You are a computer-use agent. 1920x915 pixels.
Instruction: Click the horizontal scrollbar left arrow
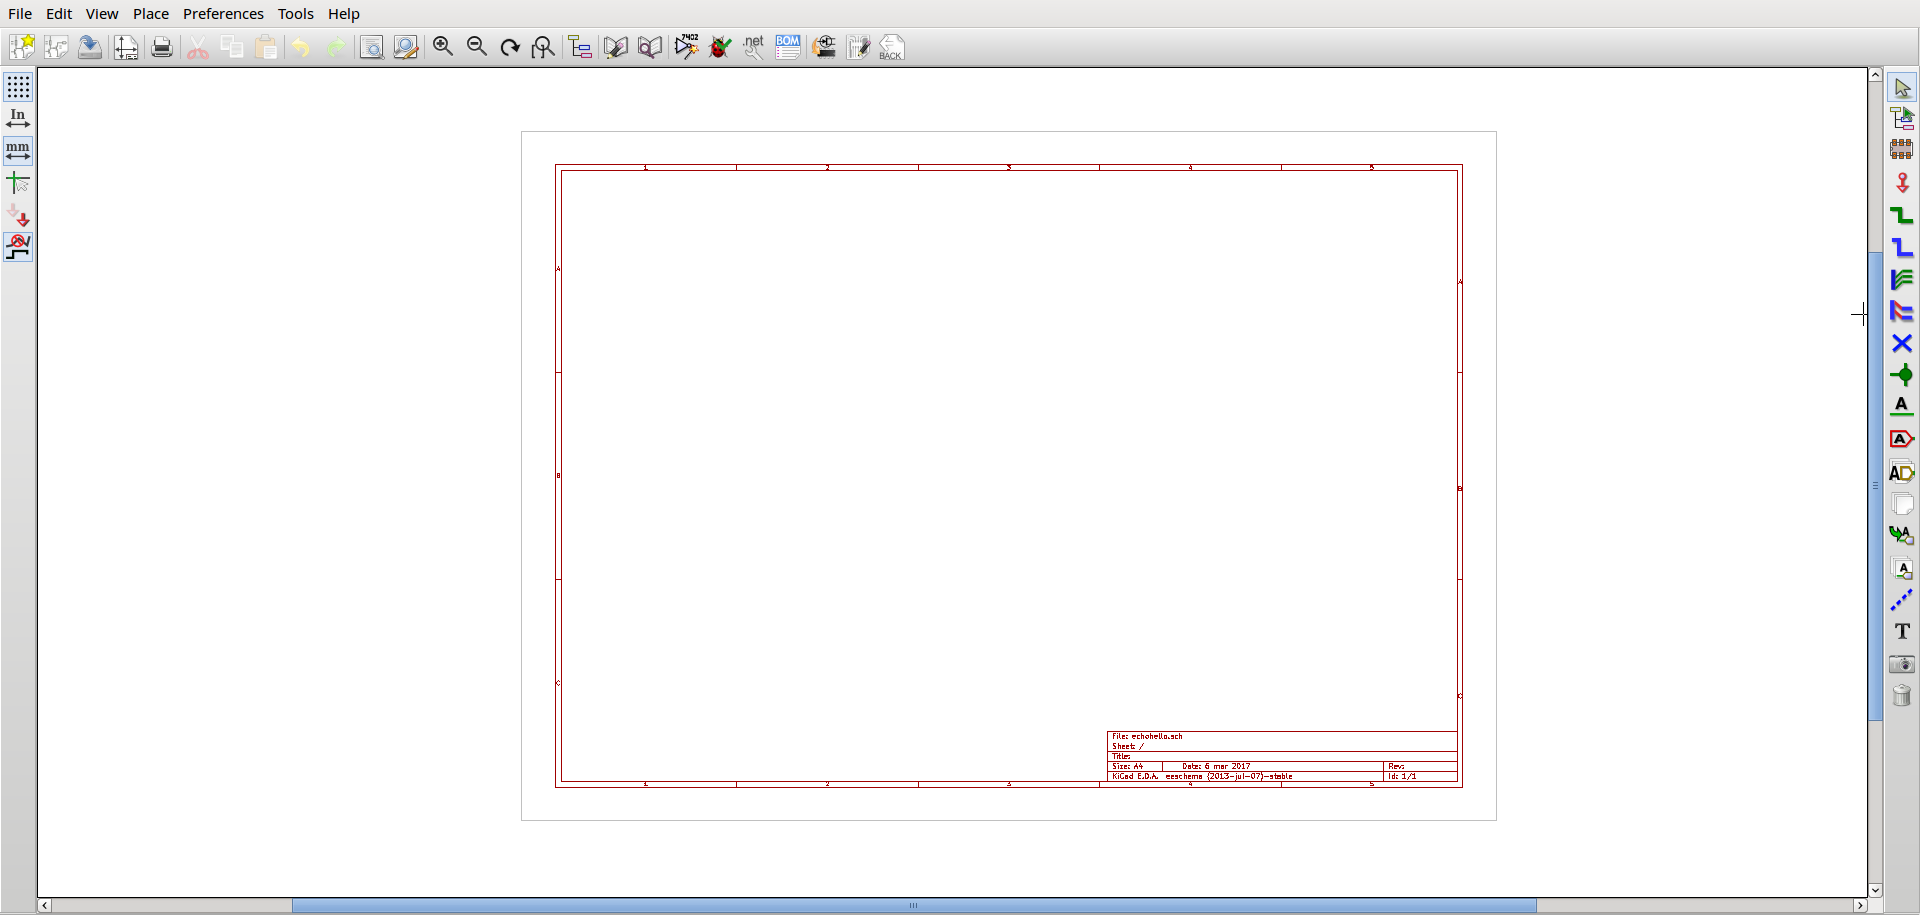[45, 906]
